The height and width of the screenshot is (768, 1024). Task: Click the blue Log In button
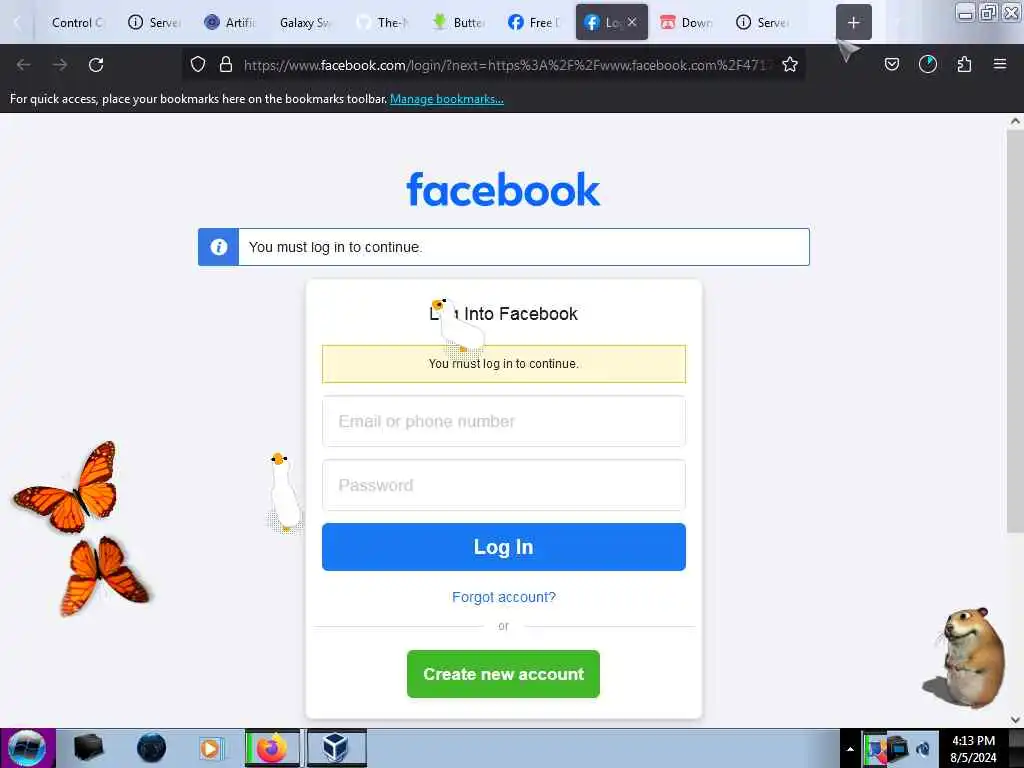pos(504,547)
